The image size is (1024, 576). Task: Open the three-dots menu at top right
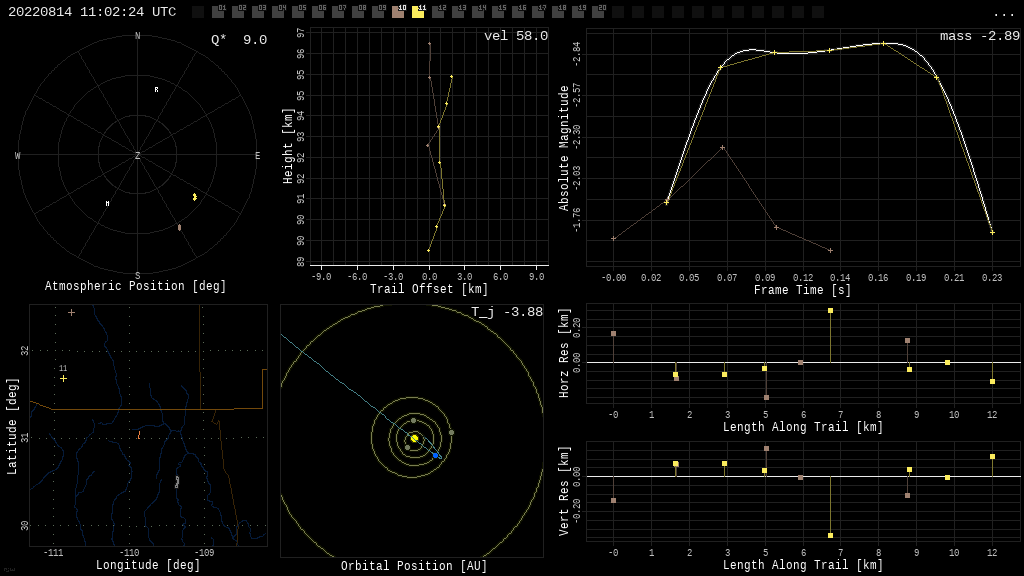(1002, 13)
